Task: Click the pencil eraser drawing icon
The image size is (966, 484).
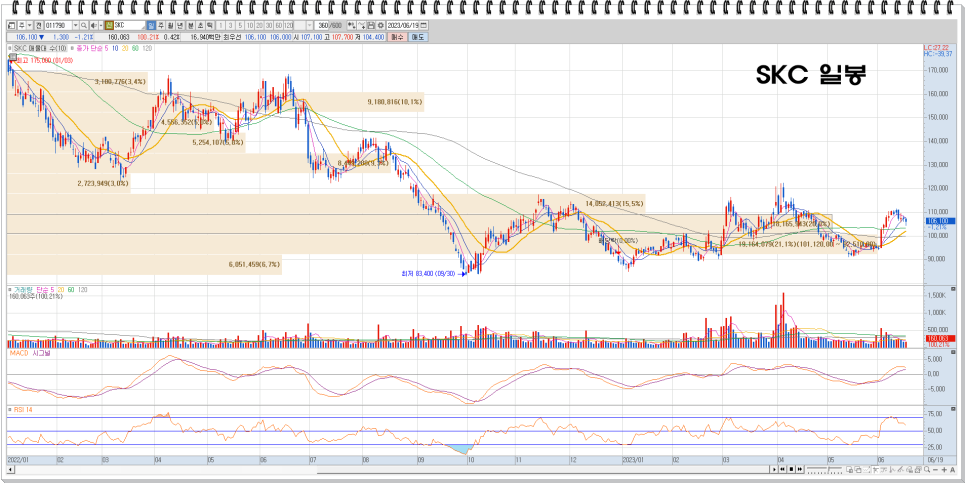Action: click(x=900, y=469)
